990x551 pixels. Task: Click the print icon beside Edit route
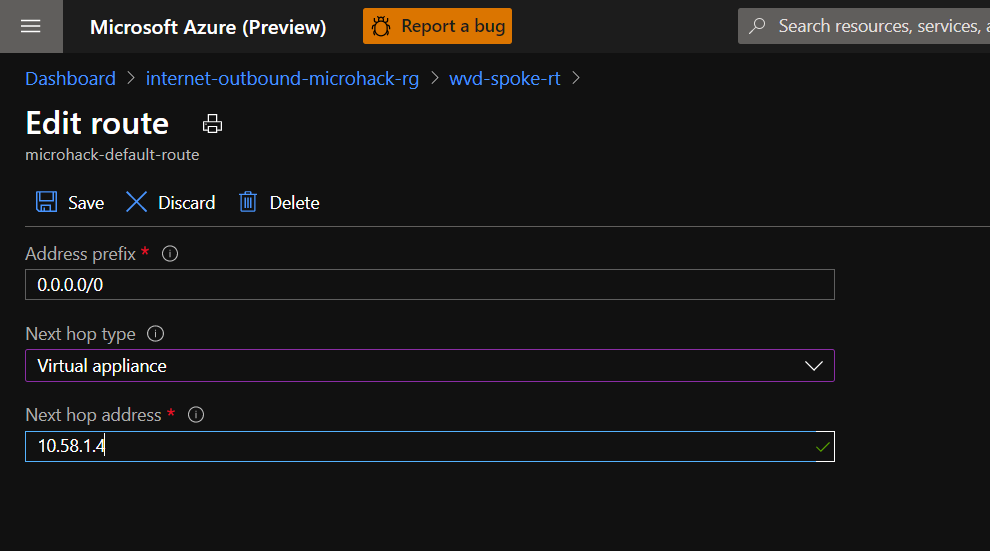click(212, 124)
